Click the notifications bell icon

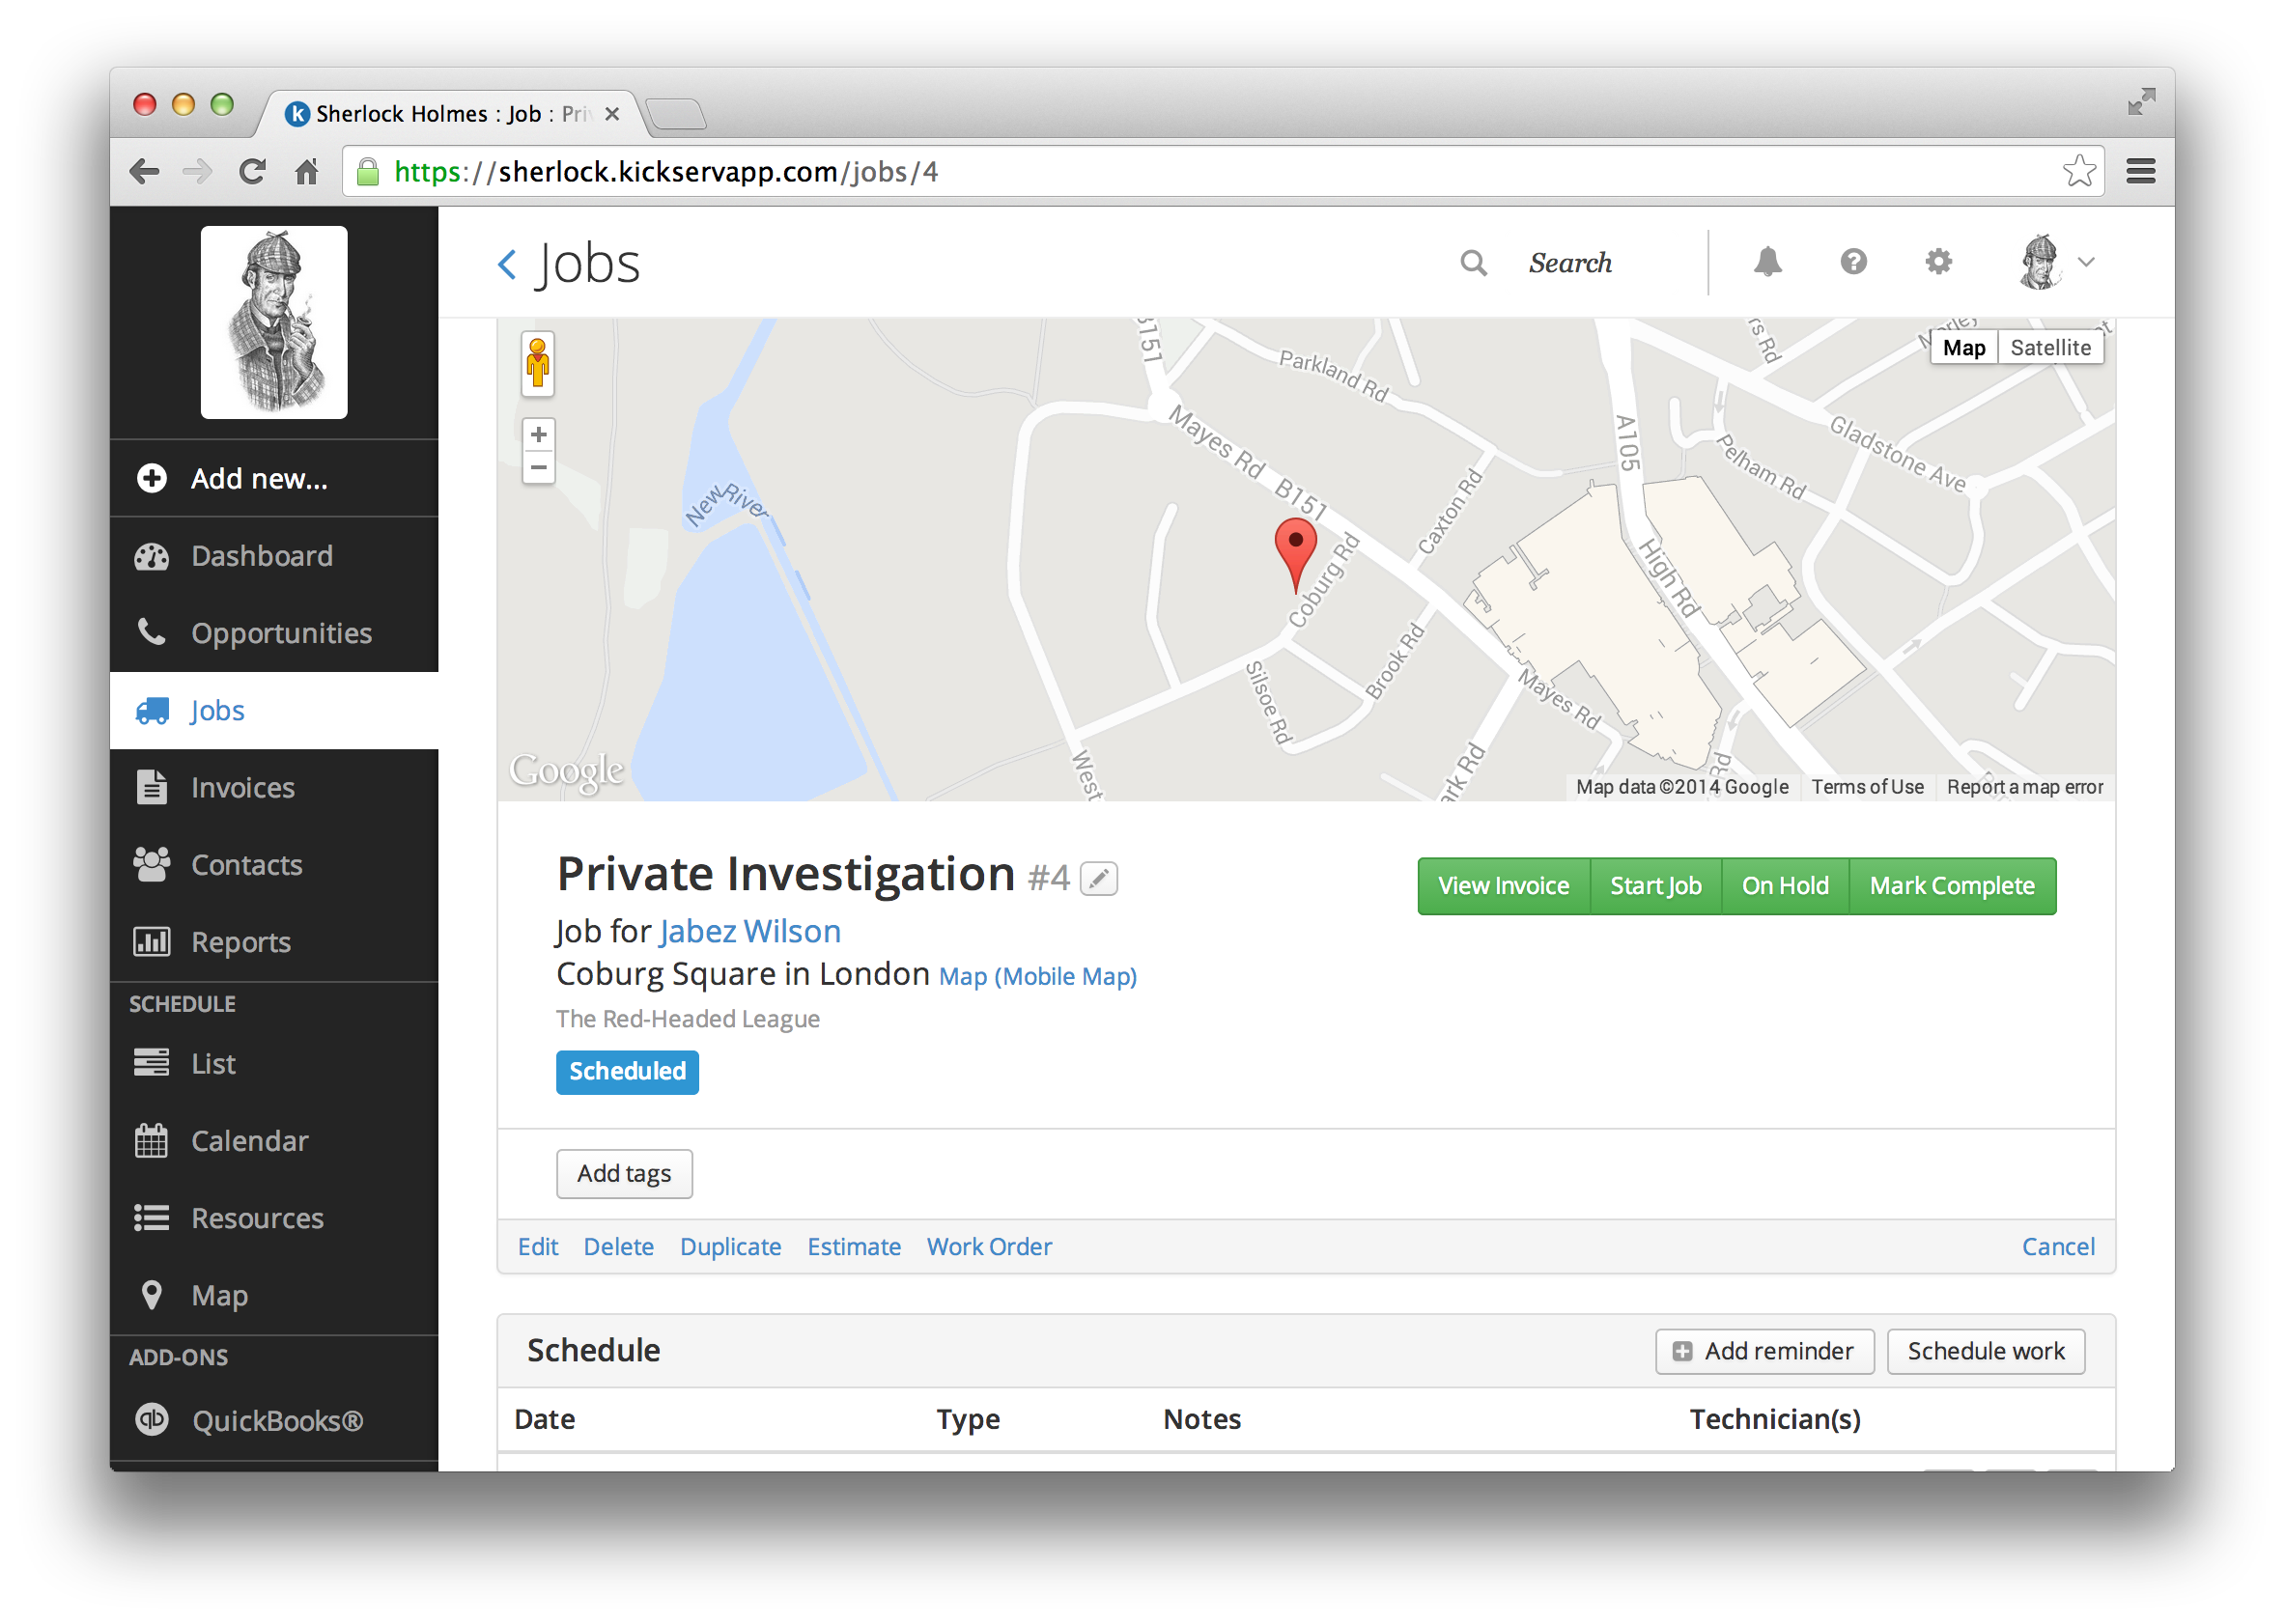click(1767, 262)
